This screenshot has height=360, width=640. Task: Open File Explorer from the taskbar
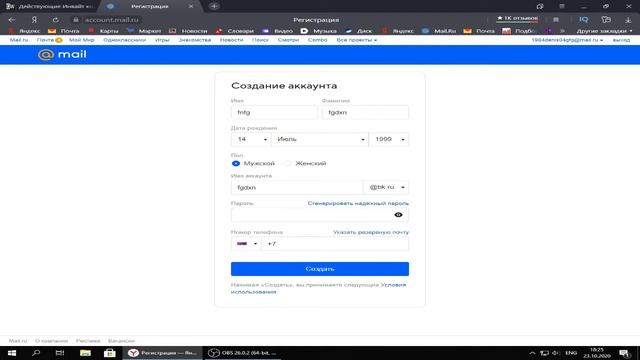(85, 353)
